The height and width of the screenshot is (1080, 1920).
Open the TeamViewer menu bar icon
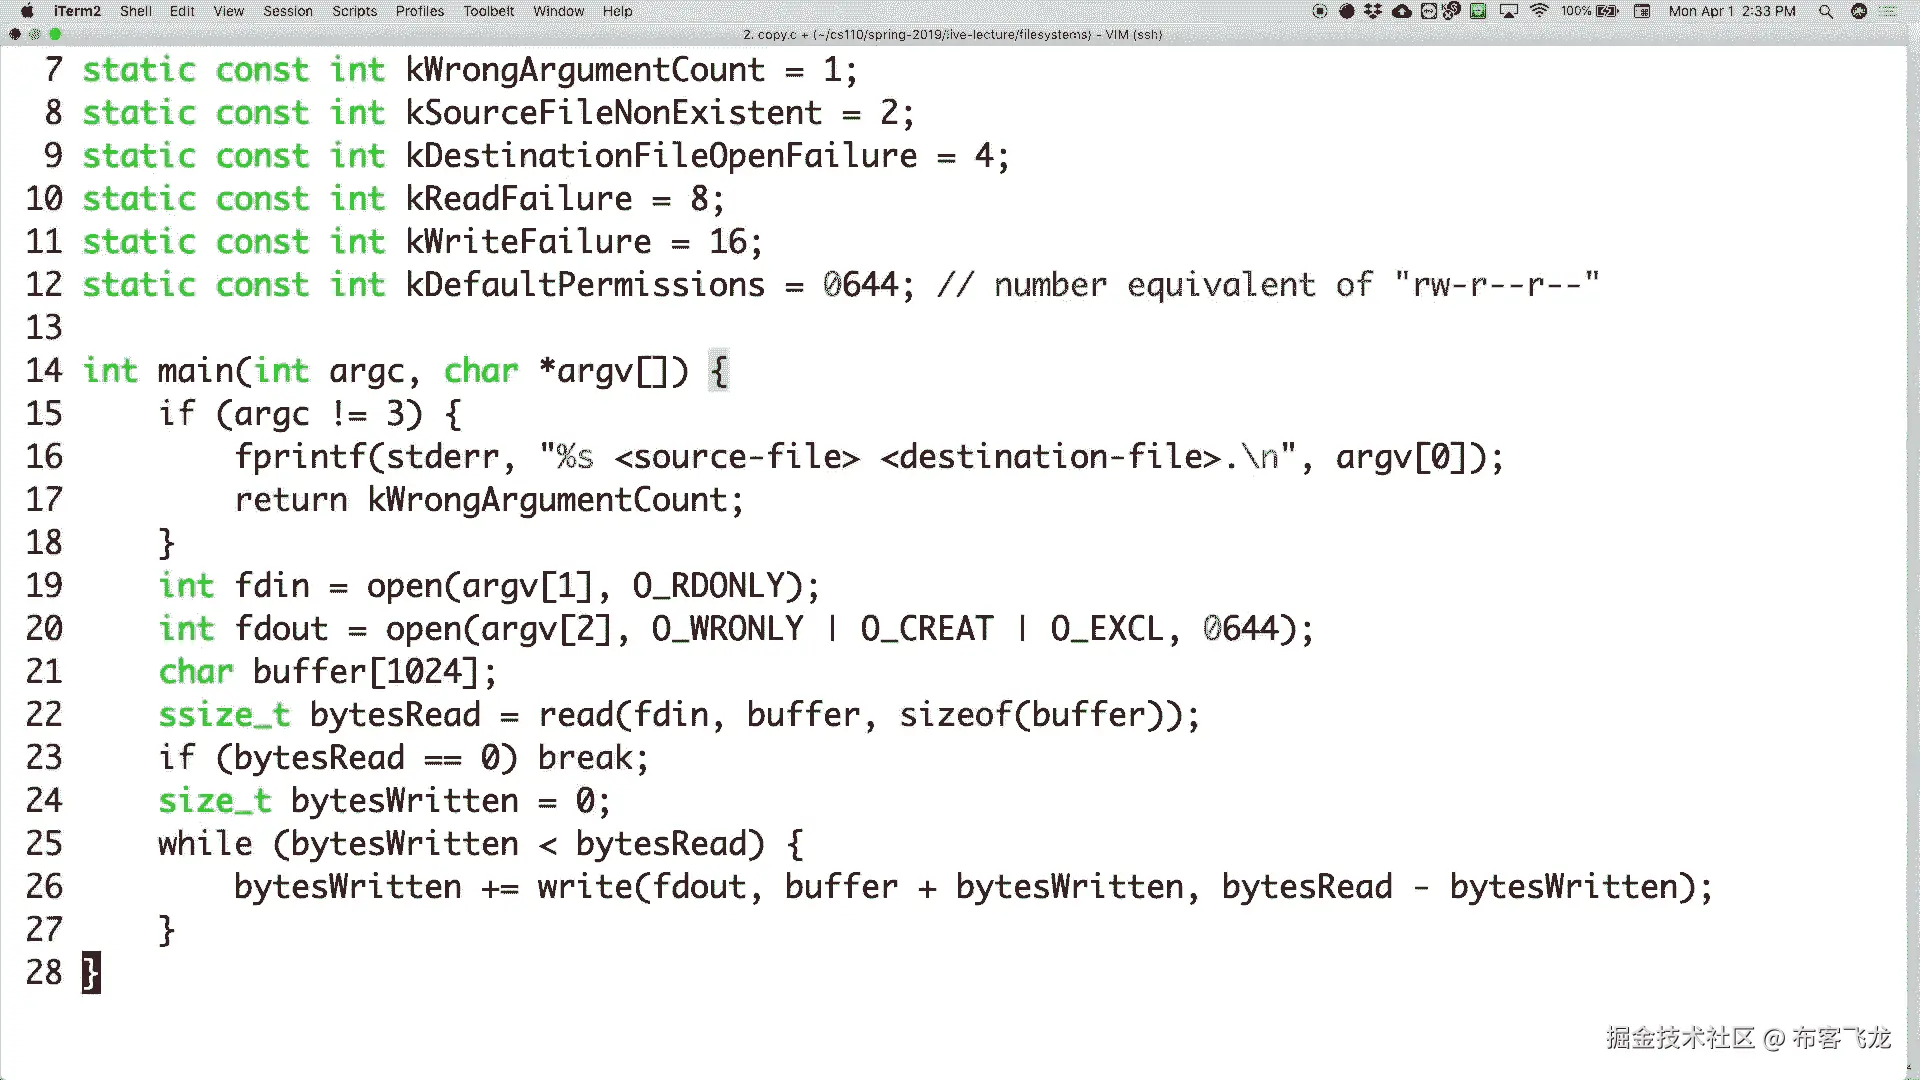point(1429,11)
